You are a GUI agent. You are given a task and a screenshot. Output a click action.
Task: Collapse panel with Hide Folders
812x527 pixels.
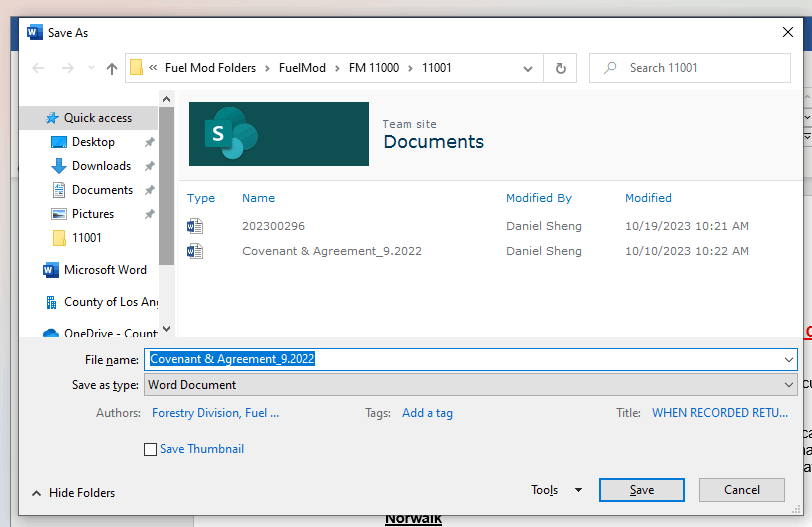(74, 493)
